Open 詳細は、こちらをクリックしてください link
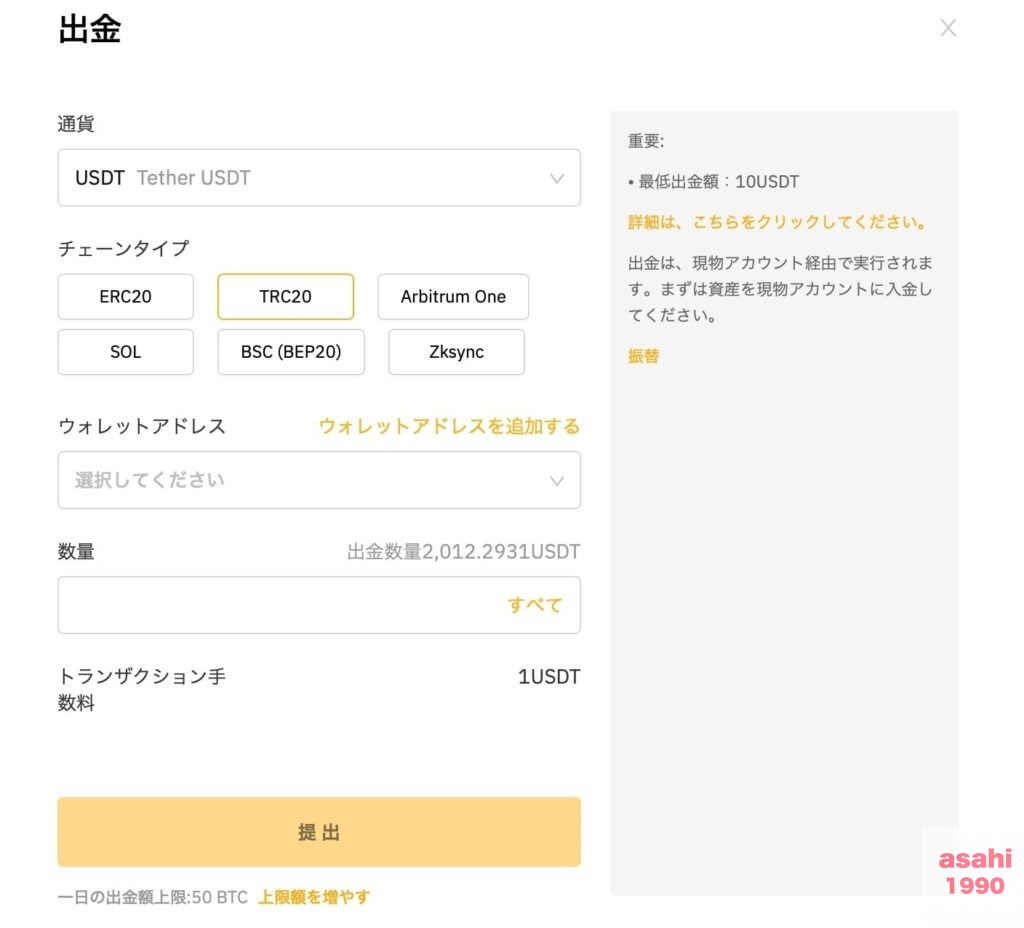1024x928 pixels. point(778,222)
